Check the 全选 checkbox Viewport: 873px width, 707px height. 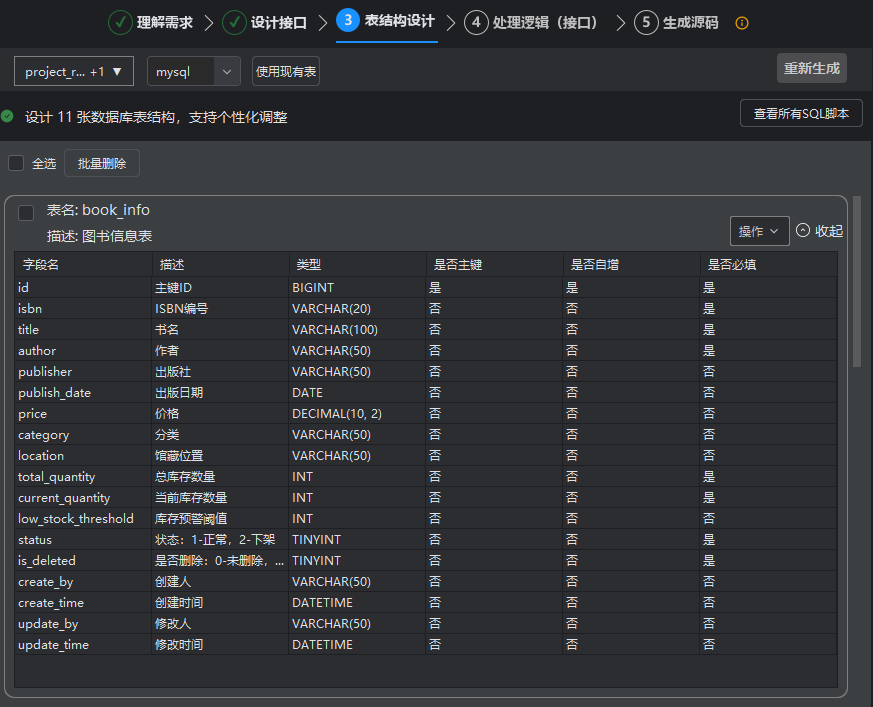coord(16,163)
